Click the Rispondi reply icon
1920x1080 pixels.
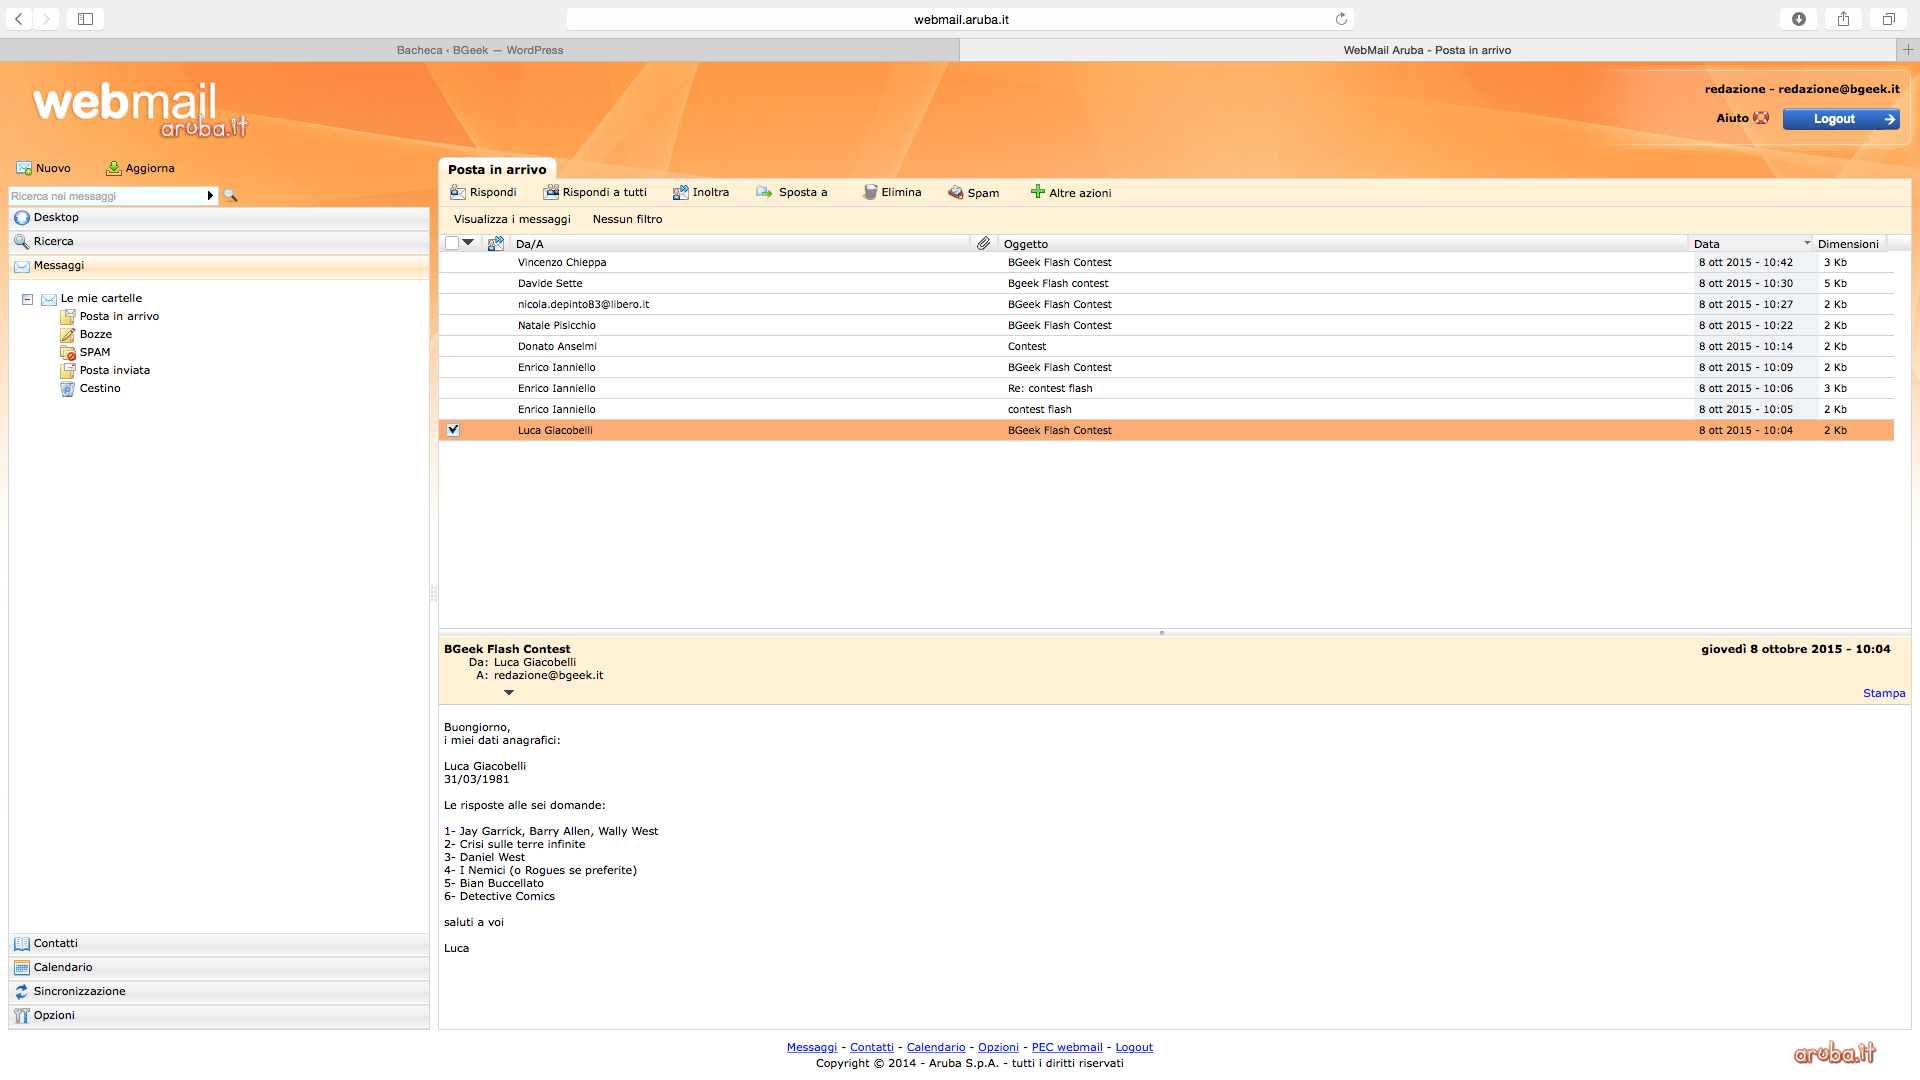coord(457,192)
